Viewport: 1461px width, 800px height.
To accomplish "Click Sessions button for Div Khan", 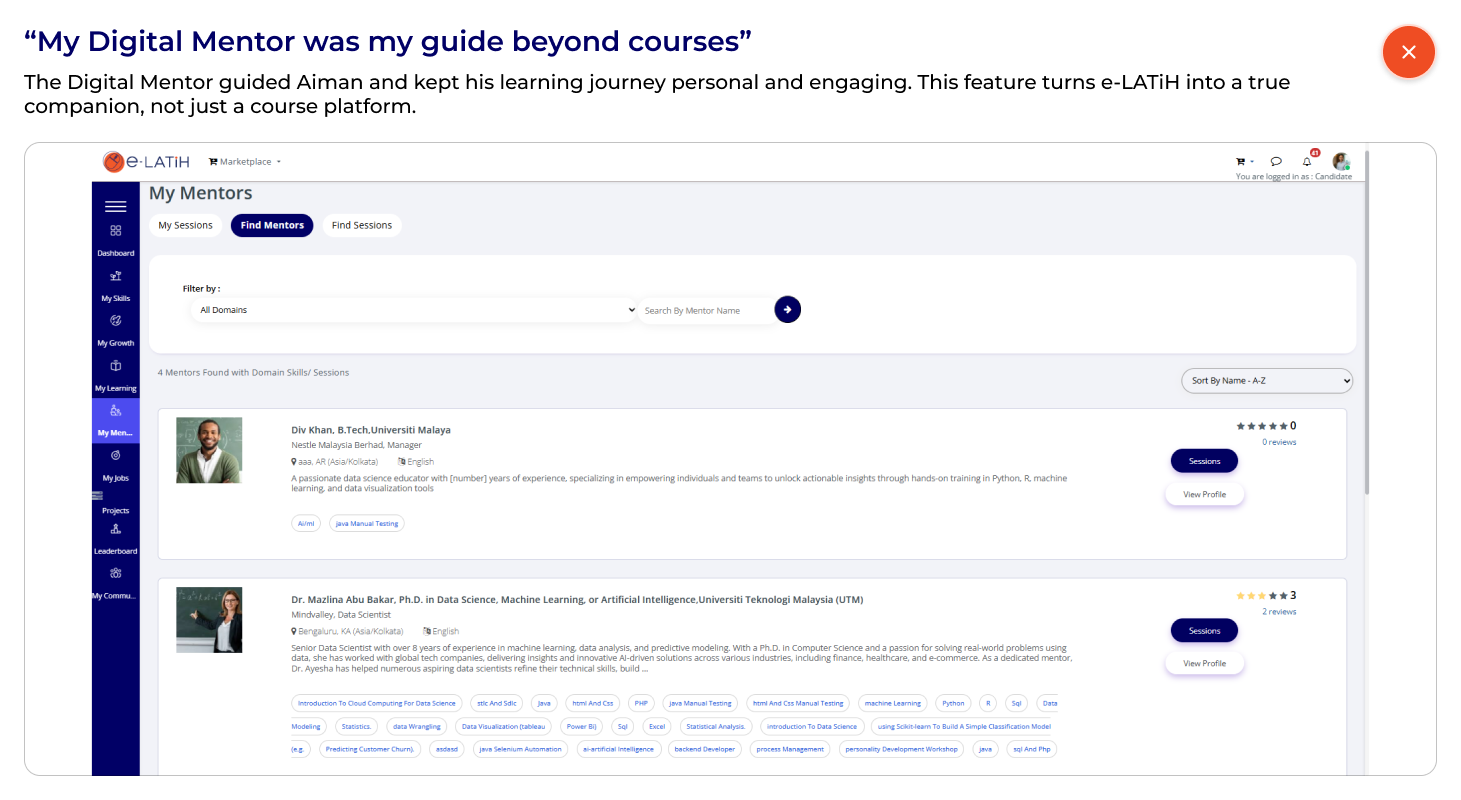I will [1204, 461].
